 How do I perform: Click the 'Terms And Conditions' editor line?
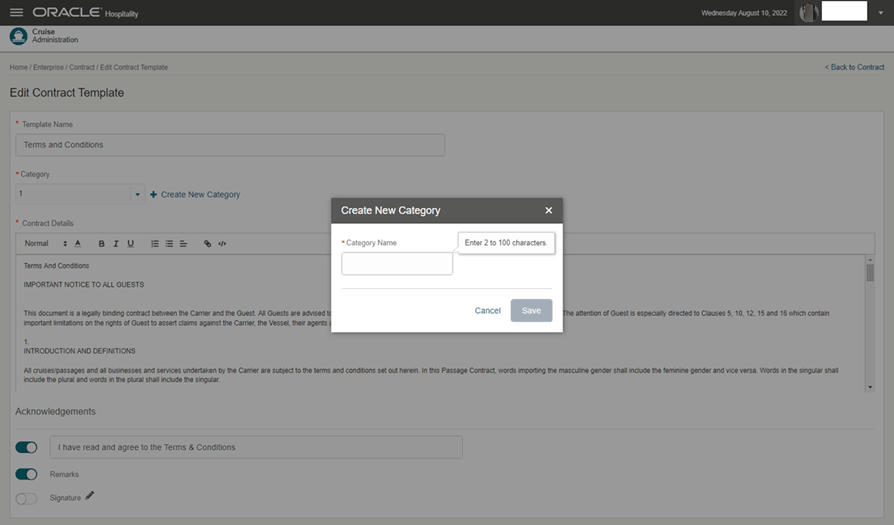56,266
